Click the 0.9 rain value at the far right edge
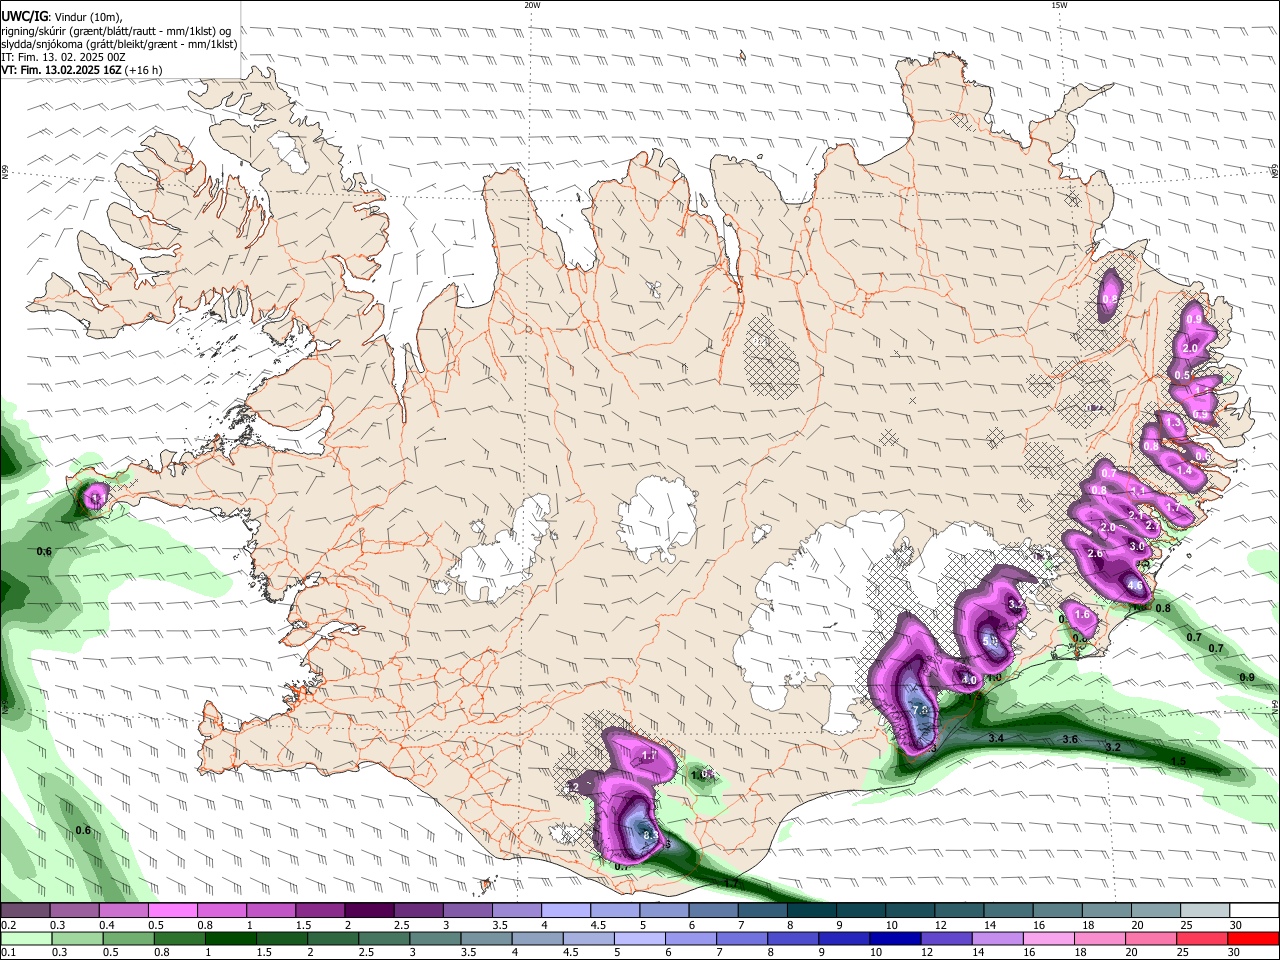 click(x=1247, y=677)
